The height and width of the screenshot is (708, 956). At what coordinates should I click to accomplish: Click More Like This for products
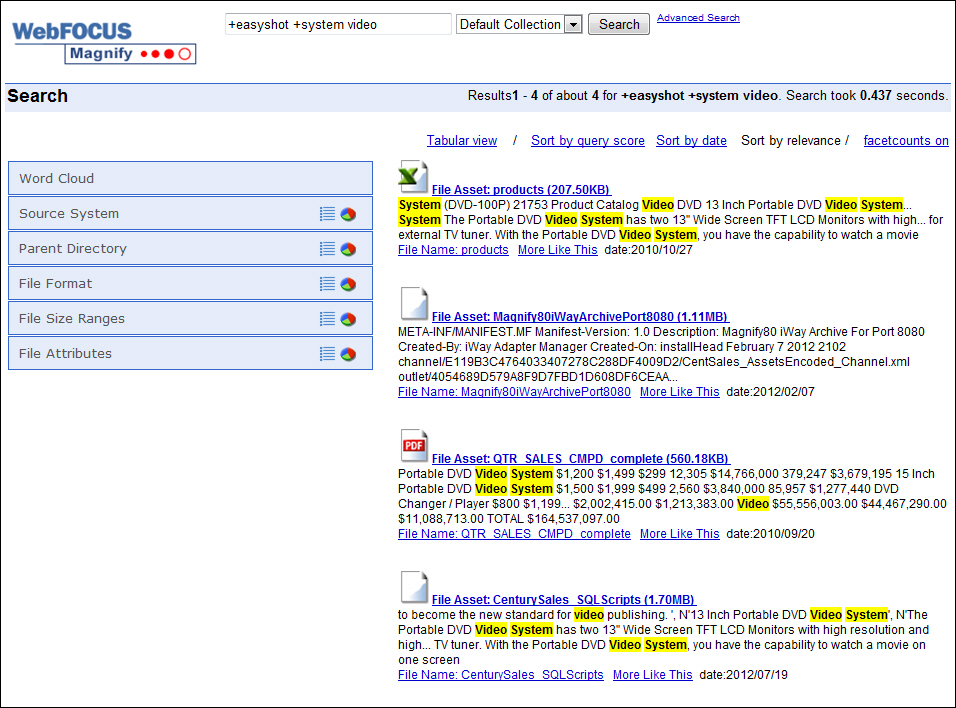(557, 250)
